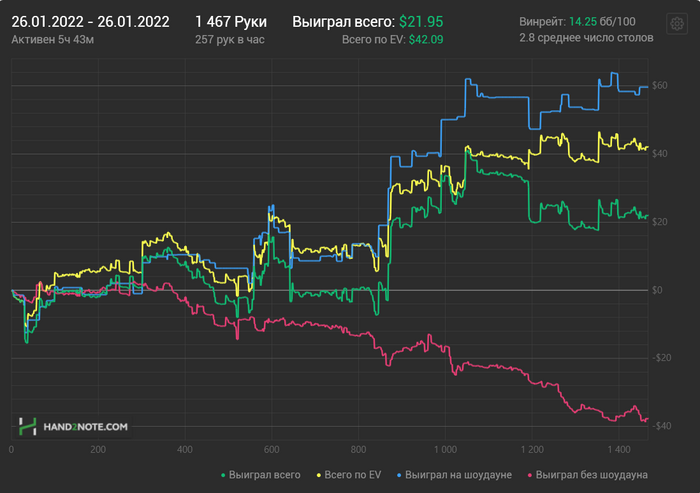The width and height of the screenshot is (700, 493).
Task: Click the '1 467 Руки' hand count
Action: [x=231, y=21]
